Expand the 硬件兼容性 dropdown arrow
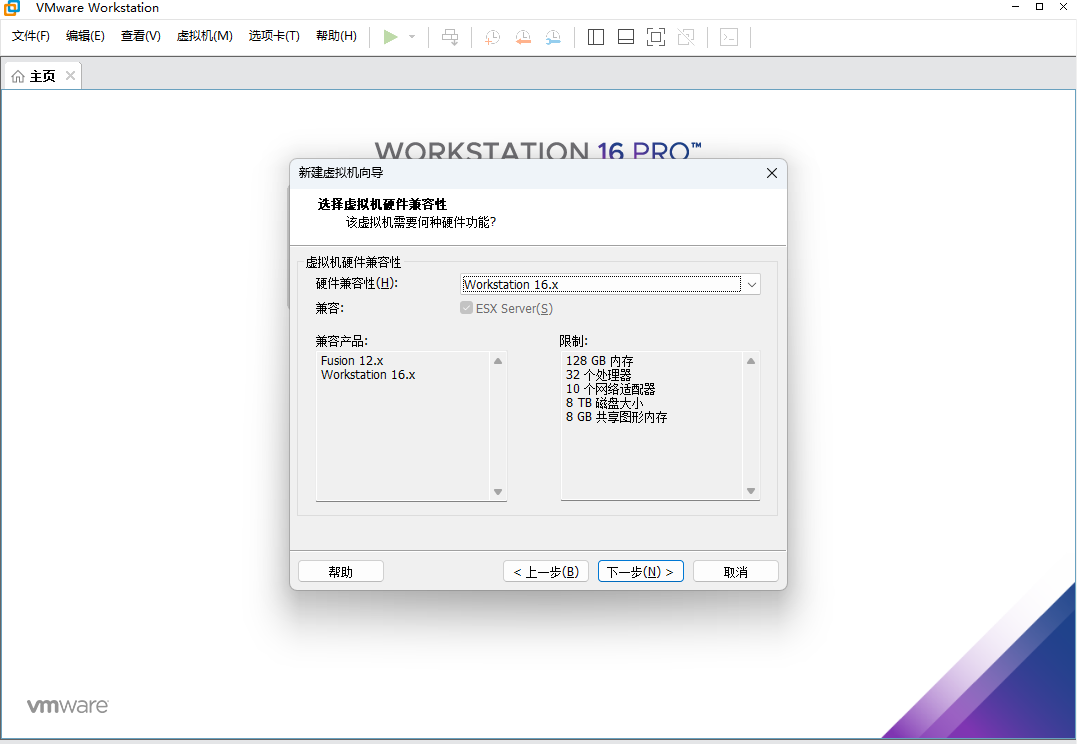1077x744 pixels. [751, 284]
